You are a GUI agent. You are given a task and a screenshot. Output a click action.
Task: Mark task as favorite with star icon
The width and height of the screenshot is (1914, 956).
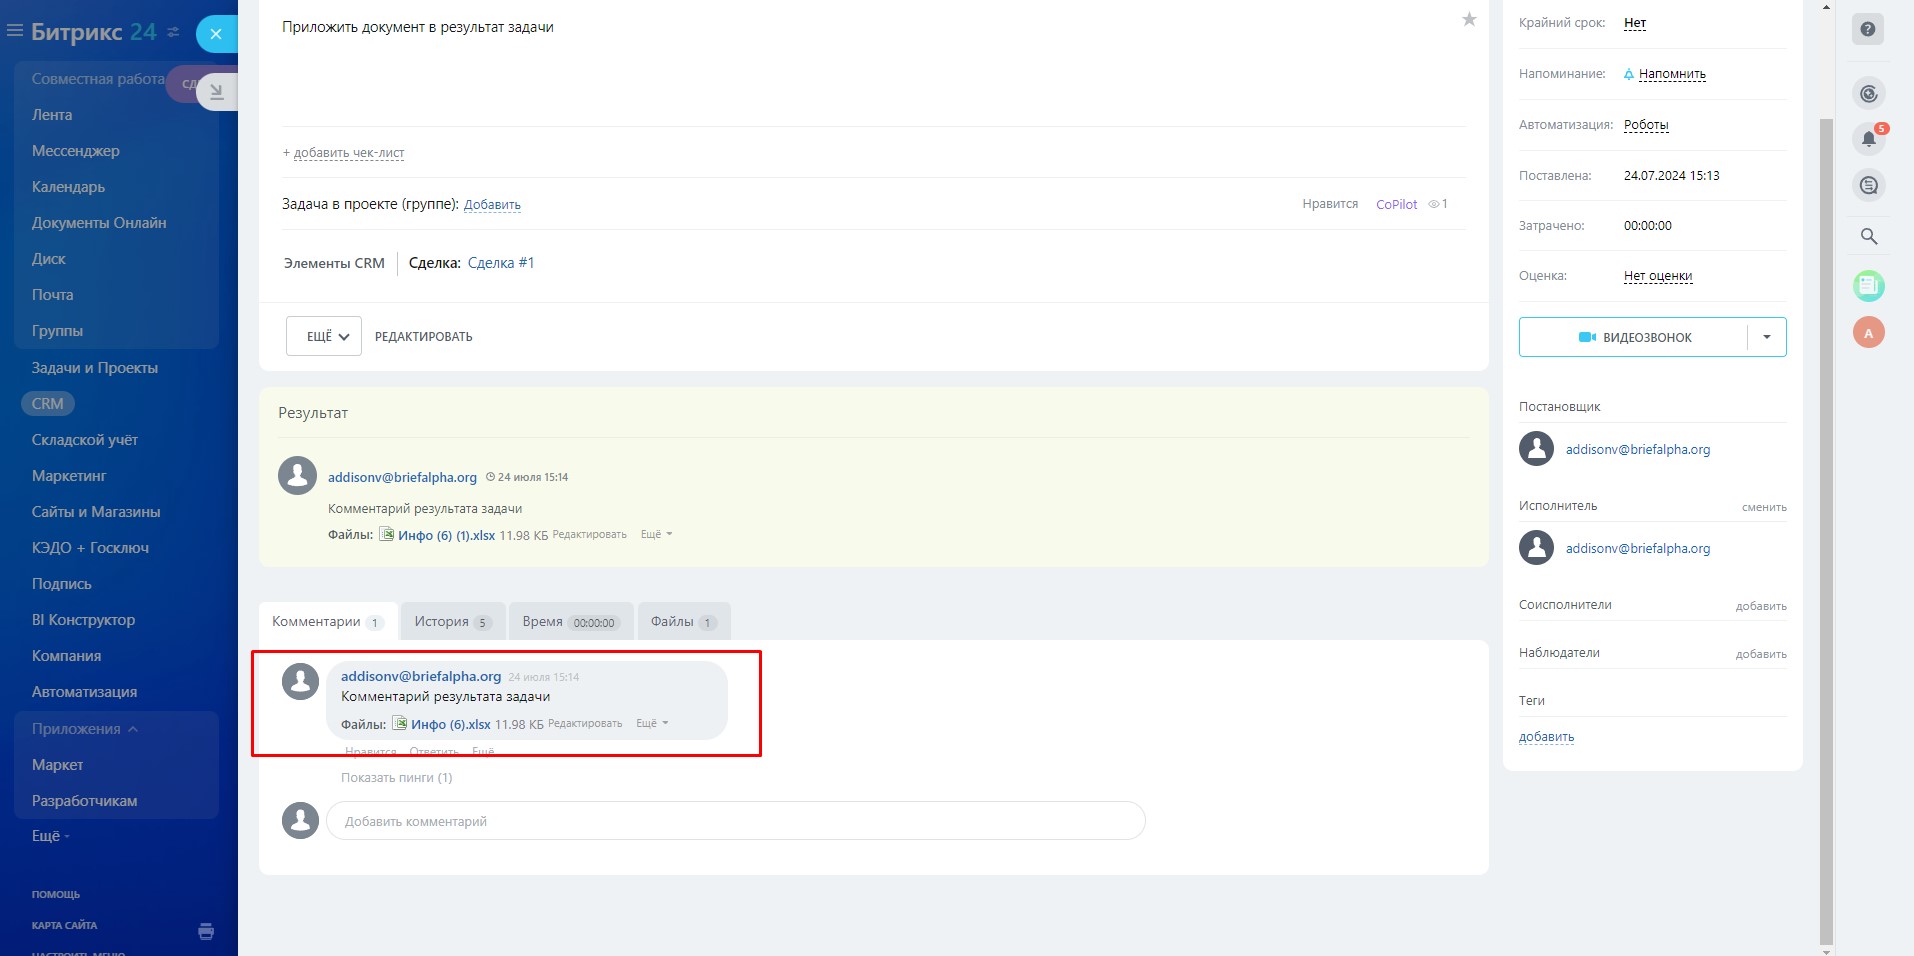pyautogui.click(x=1469, y=19)
